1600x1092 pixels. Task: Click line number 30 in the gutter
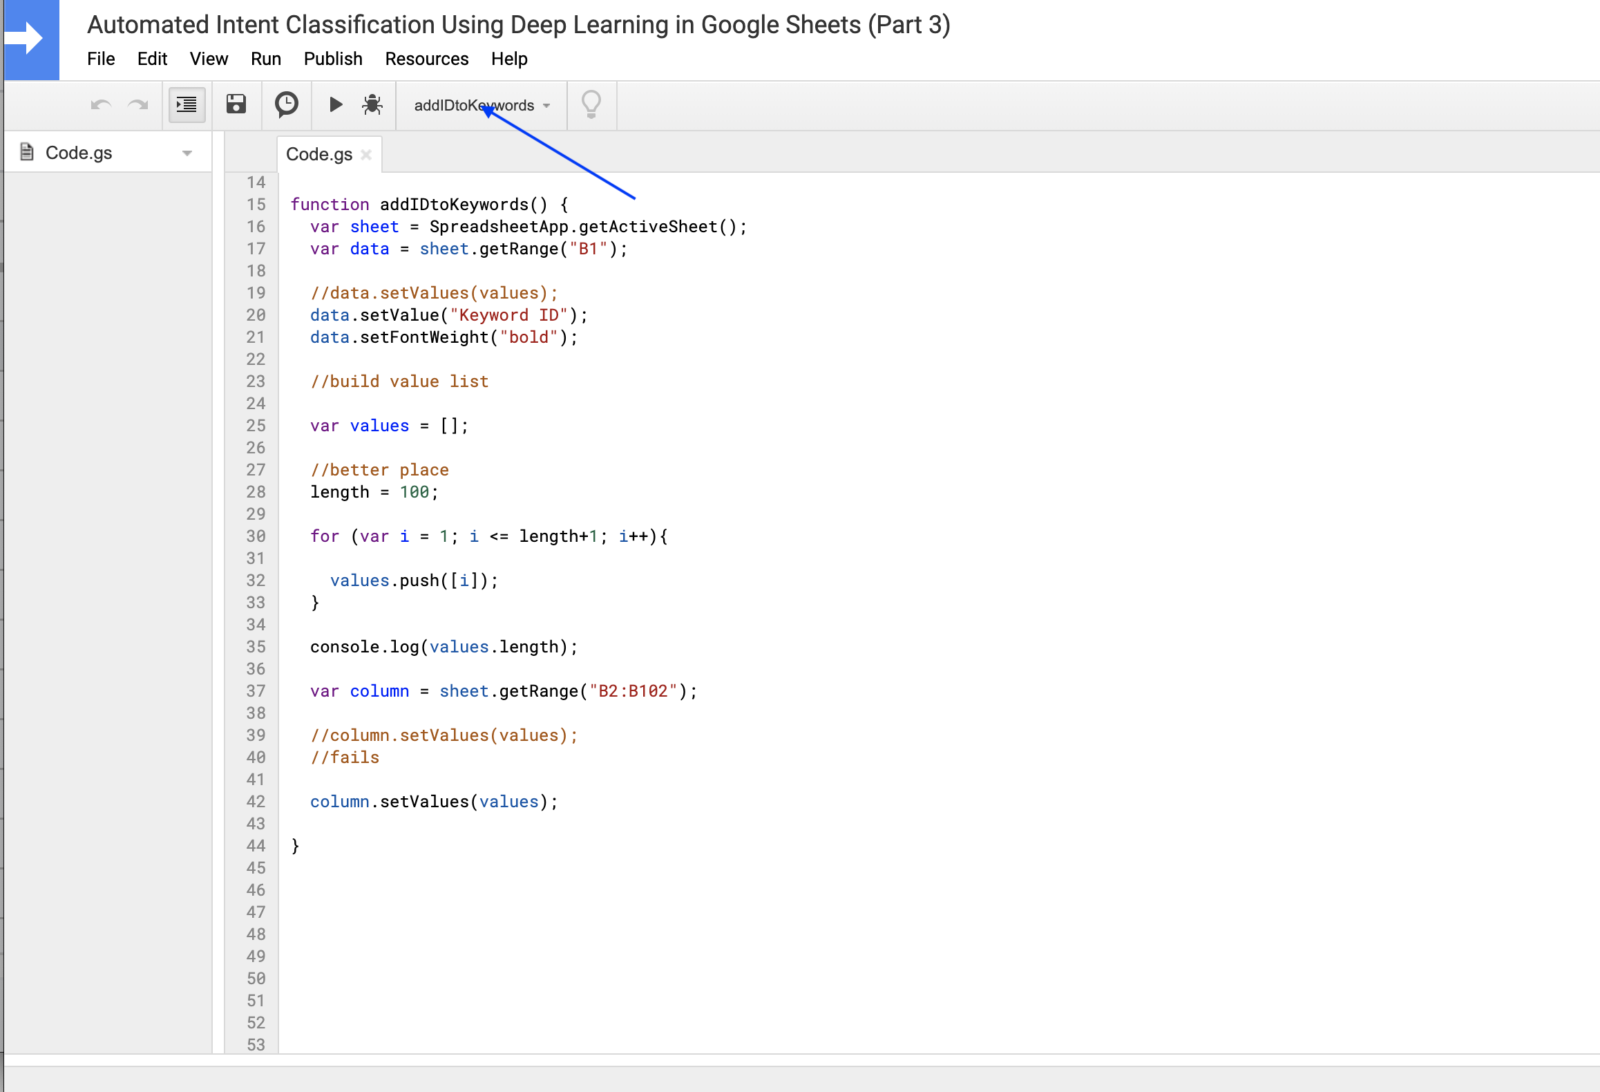point(255,536)
